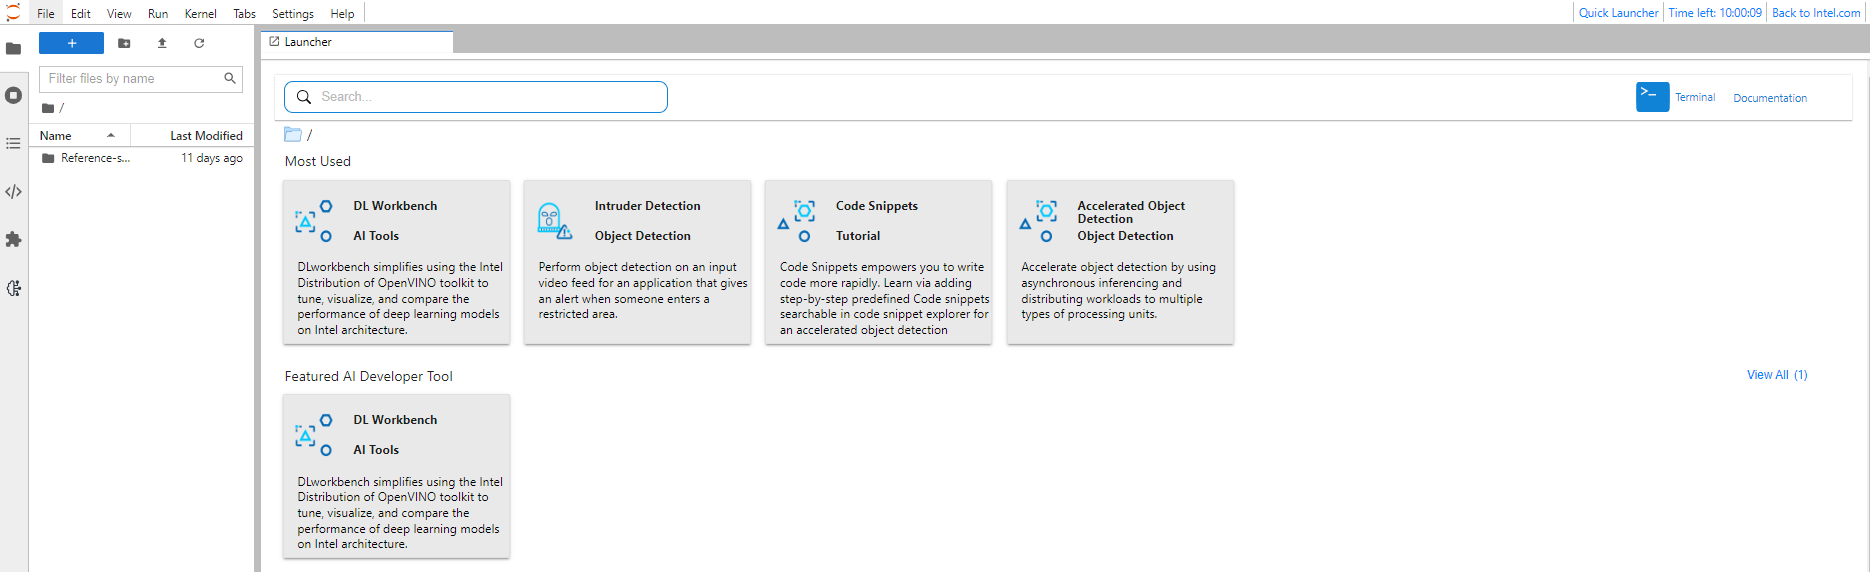
Task: Click the View All (1) link
Action: [1776, 375]
